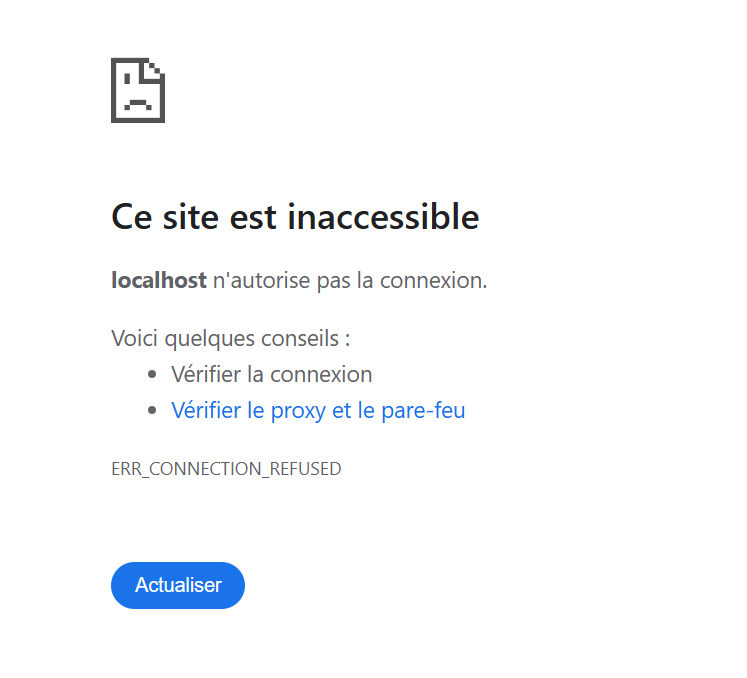The width and height of the screenshot is (747, 678).
Task: Click the word "pare-feu" in the link
Action: (423, 410)
